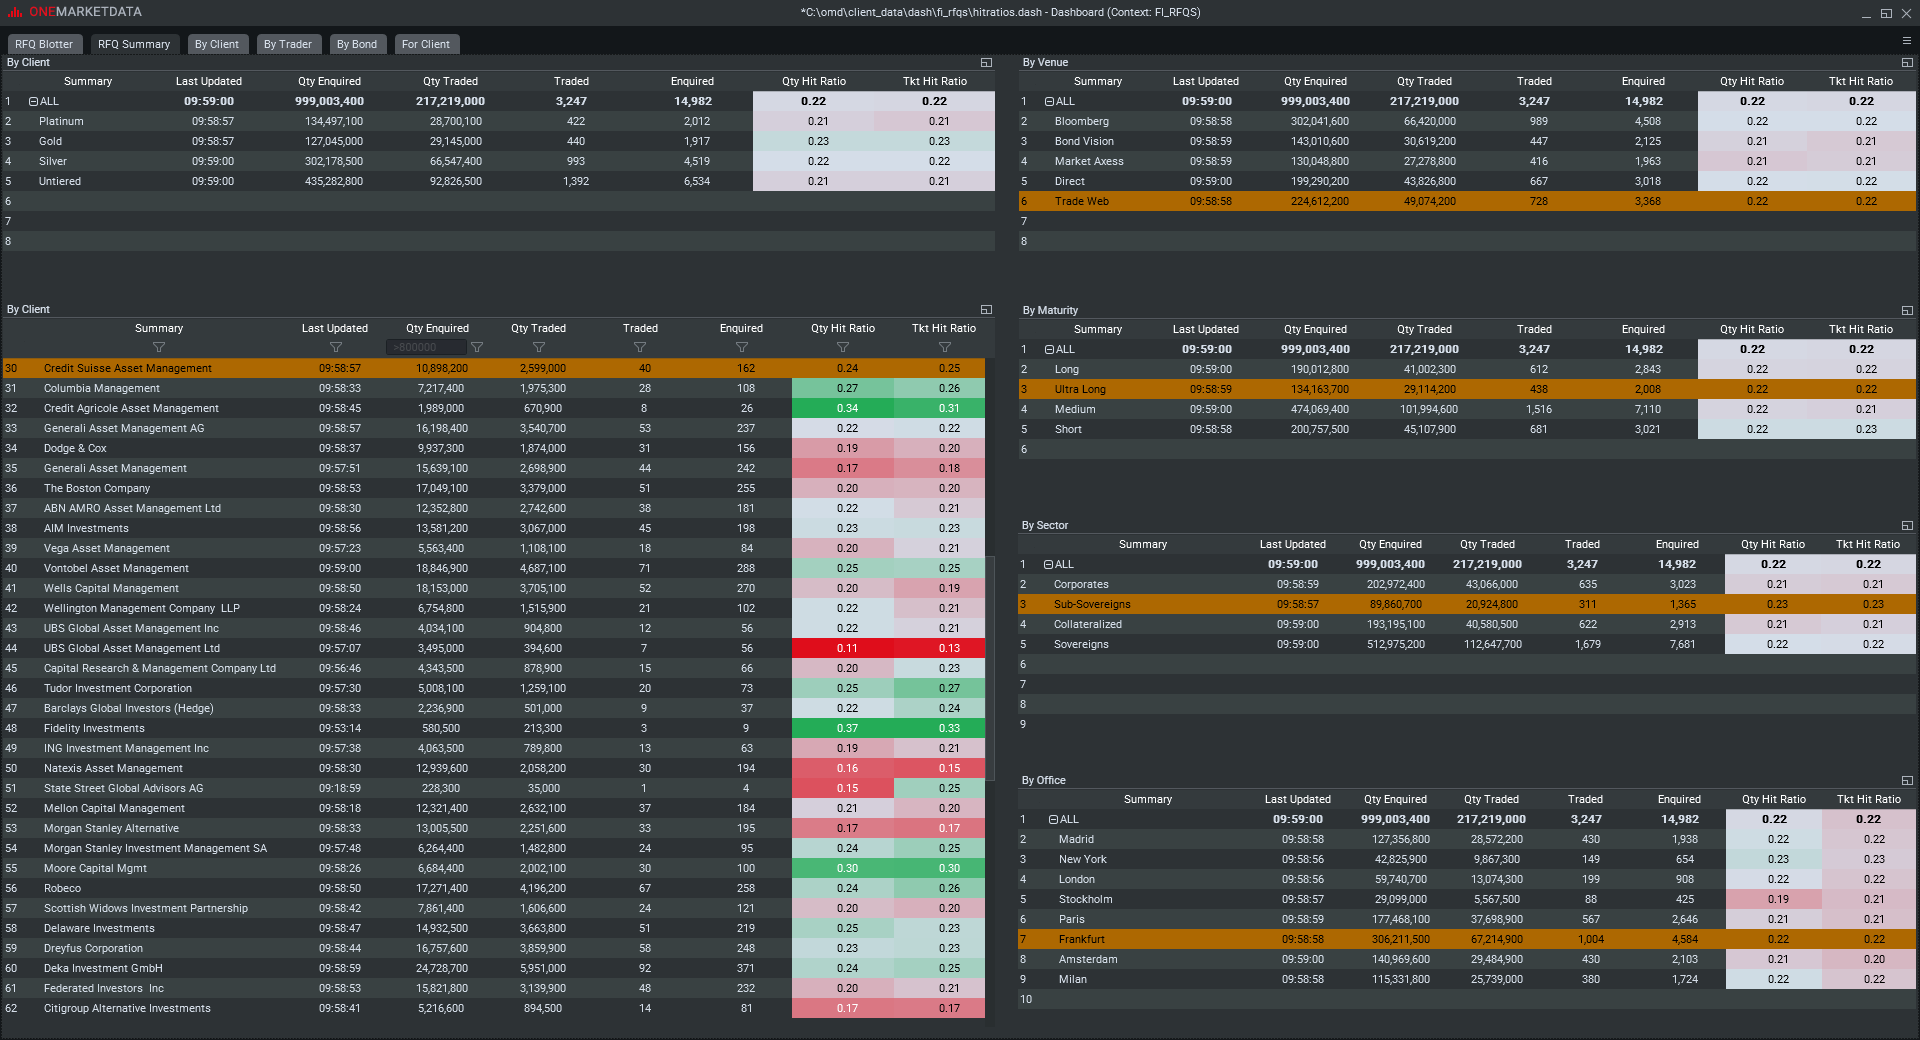Viewport: 1920px width, 1040px height.
Task: Open filter funnel under client list Summary column
Action: [x=159, y=347]
